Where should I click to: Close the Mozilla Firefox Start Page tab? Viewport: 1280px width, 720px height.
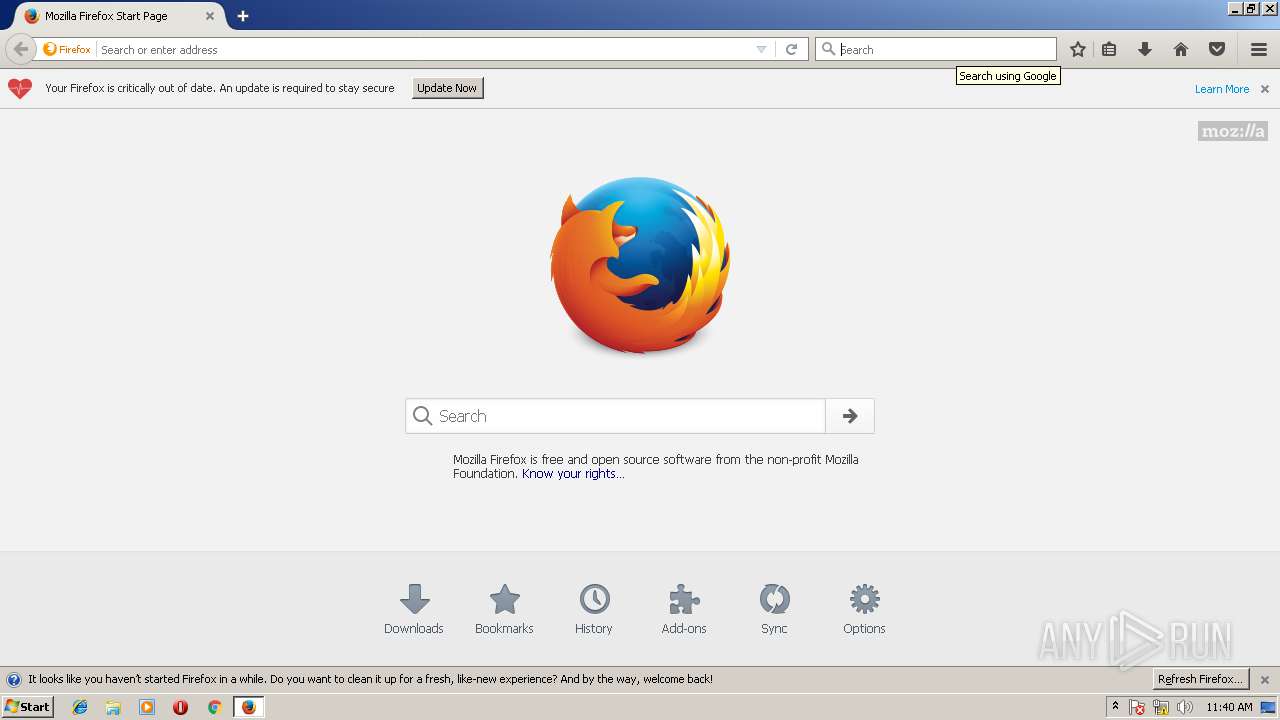coord(210,16)
